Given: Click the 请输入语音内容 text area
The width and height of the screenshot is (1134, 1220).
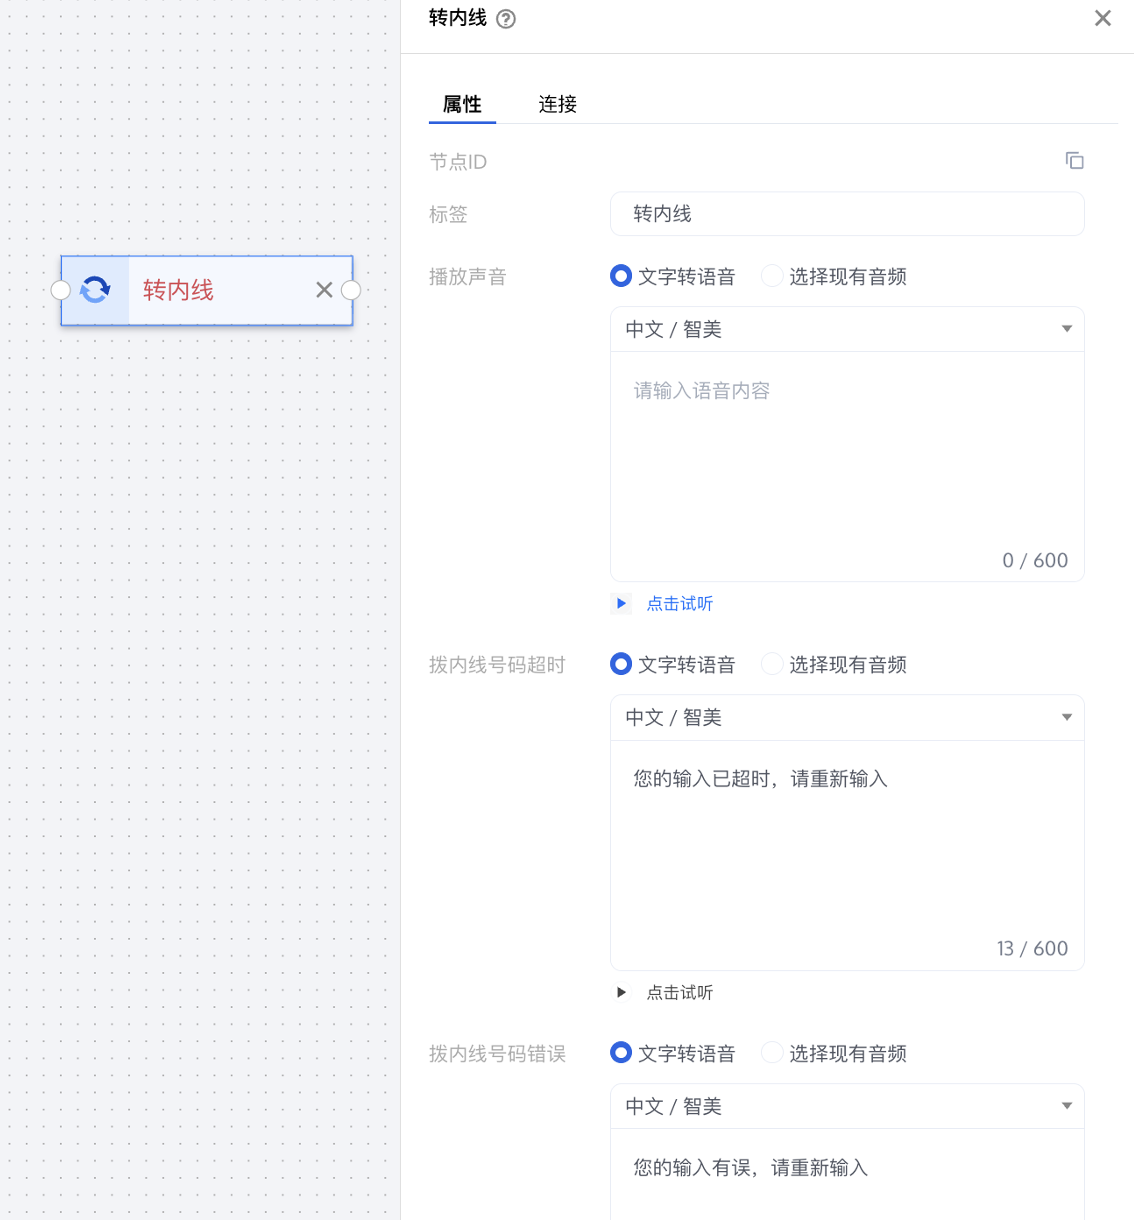Looking at the screenshot, I should coord(846,450).
